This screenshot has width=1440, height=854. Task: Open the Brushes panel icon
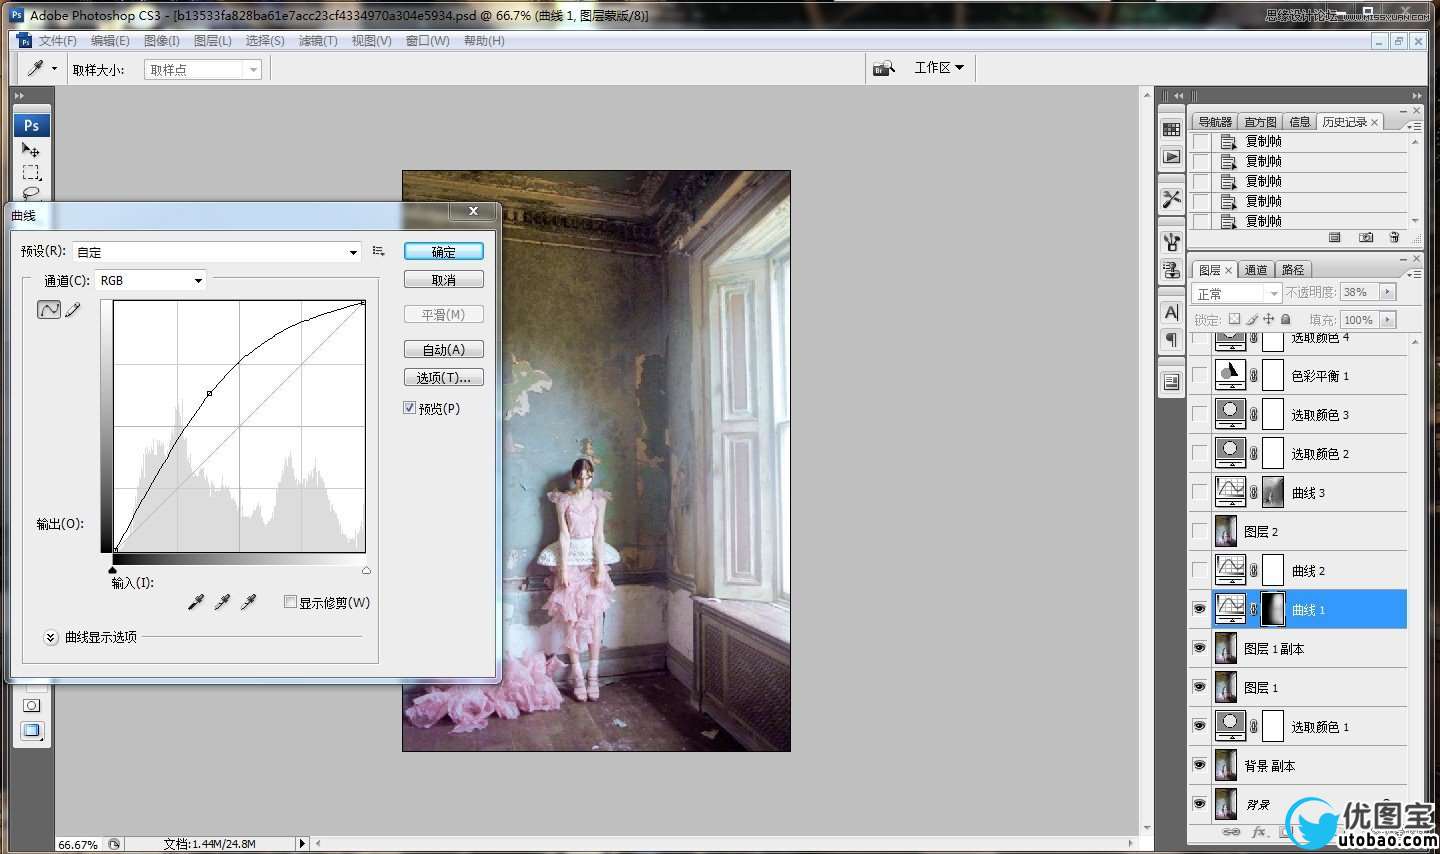[1172, 242]
